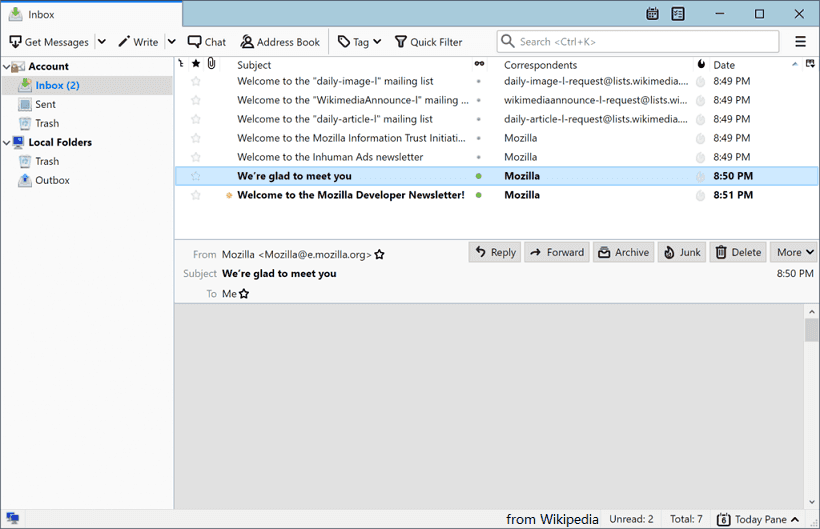Image resolution: width=820 pixels, height=529 pixels.
Task: Click the global search field
Action: coord(638,42)
